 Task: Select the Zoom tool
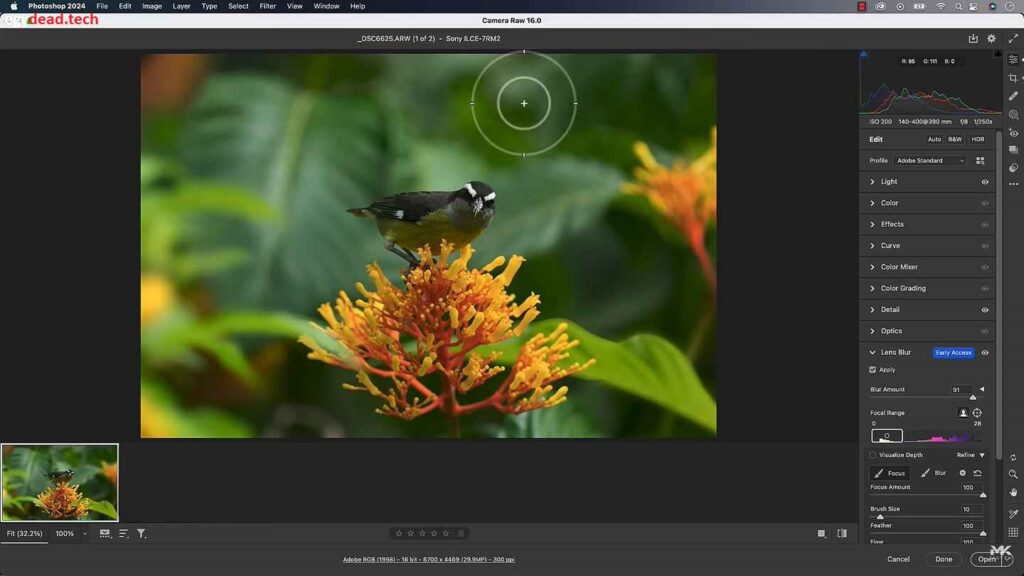click(x=1014, y=473)
